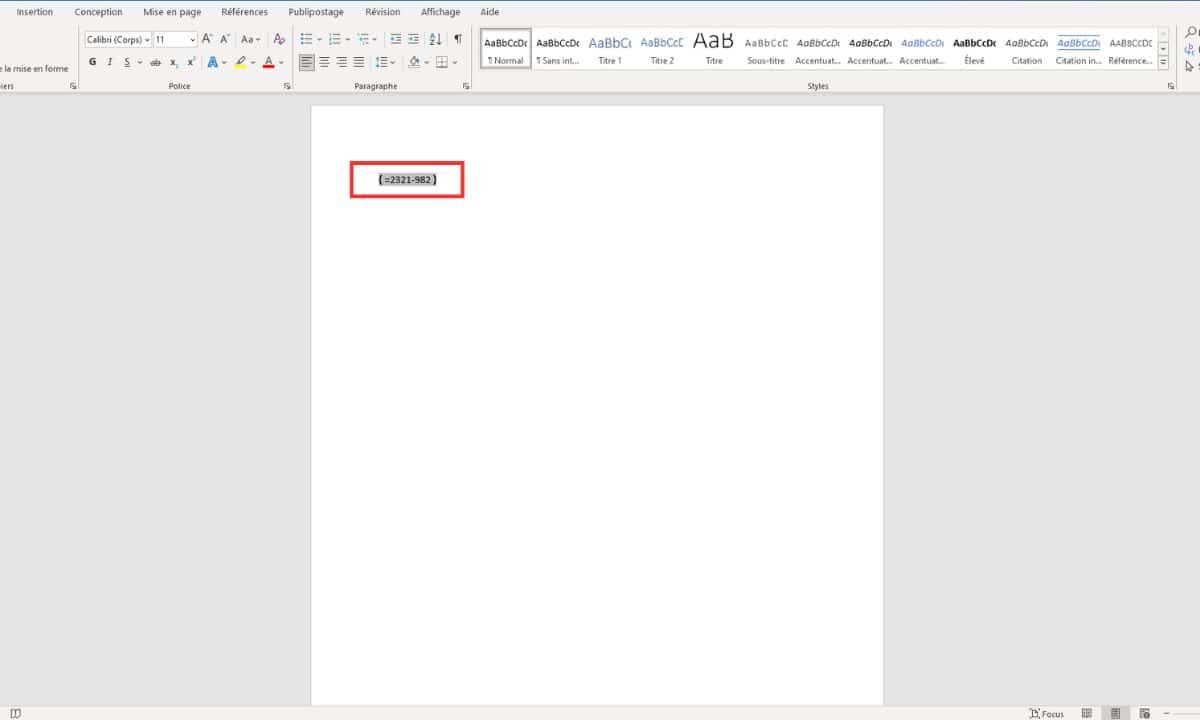Select the field code =2321-982 in document

point(408,179)
